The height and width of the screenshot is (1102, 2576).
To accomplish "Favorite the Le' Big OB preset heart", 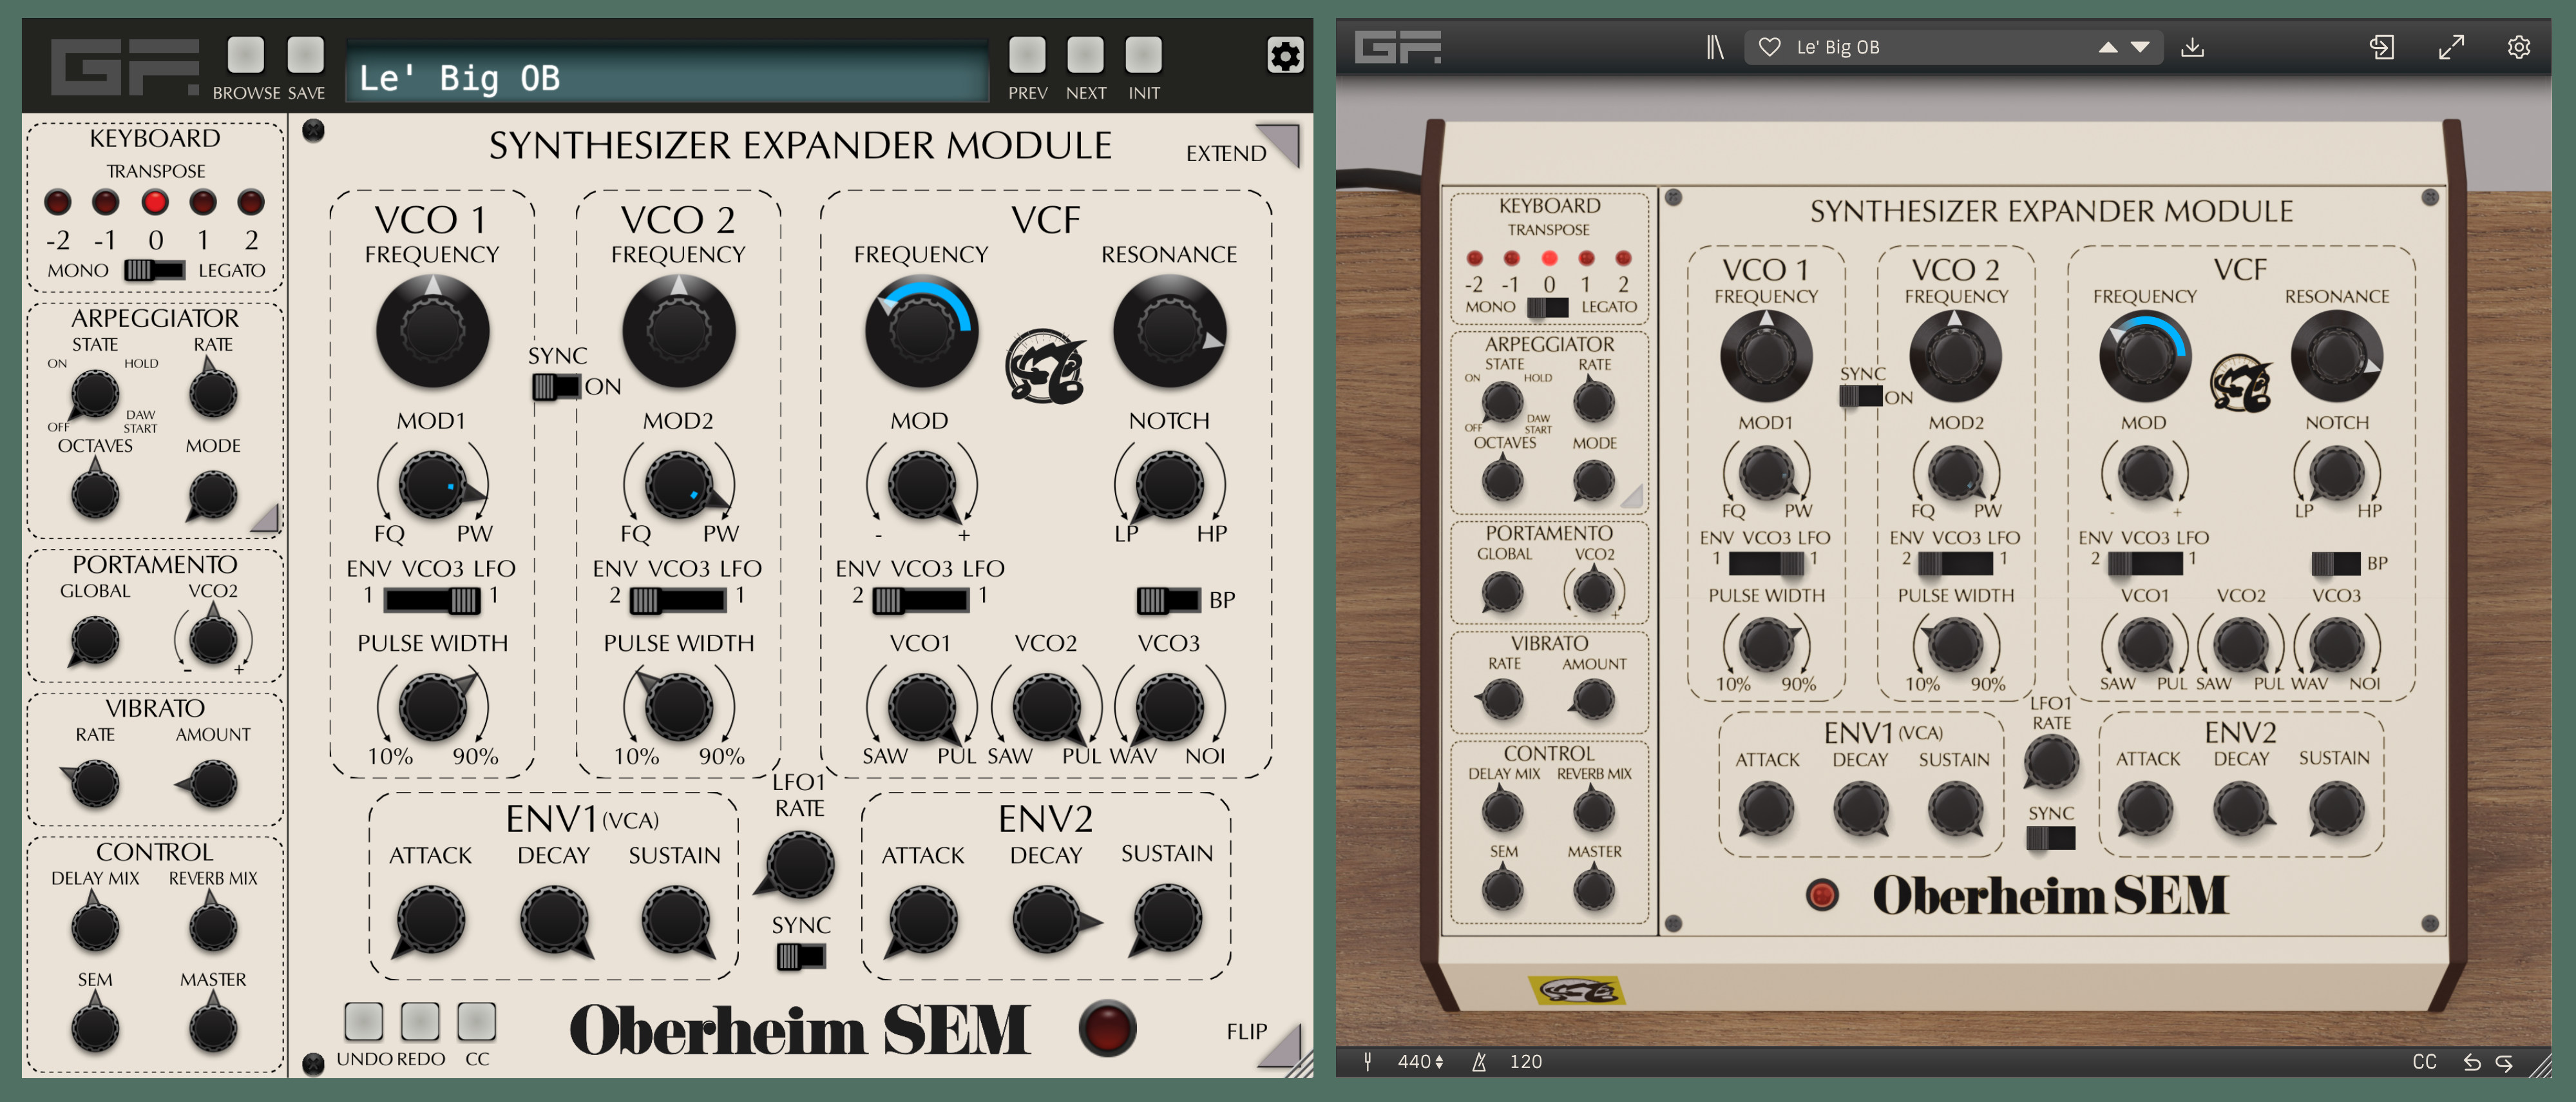I will point(1769,47).
